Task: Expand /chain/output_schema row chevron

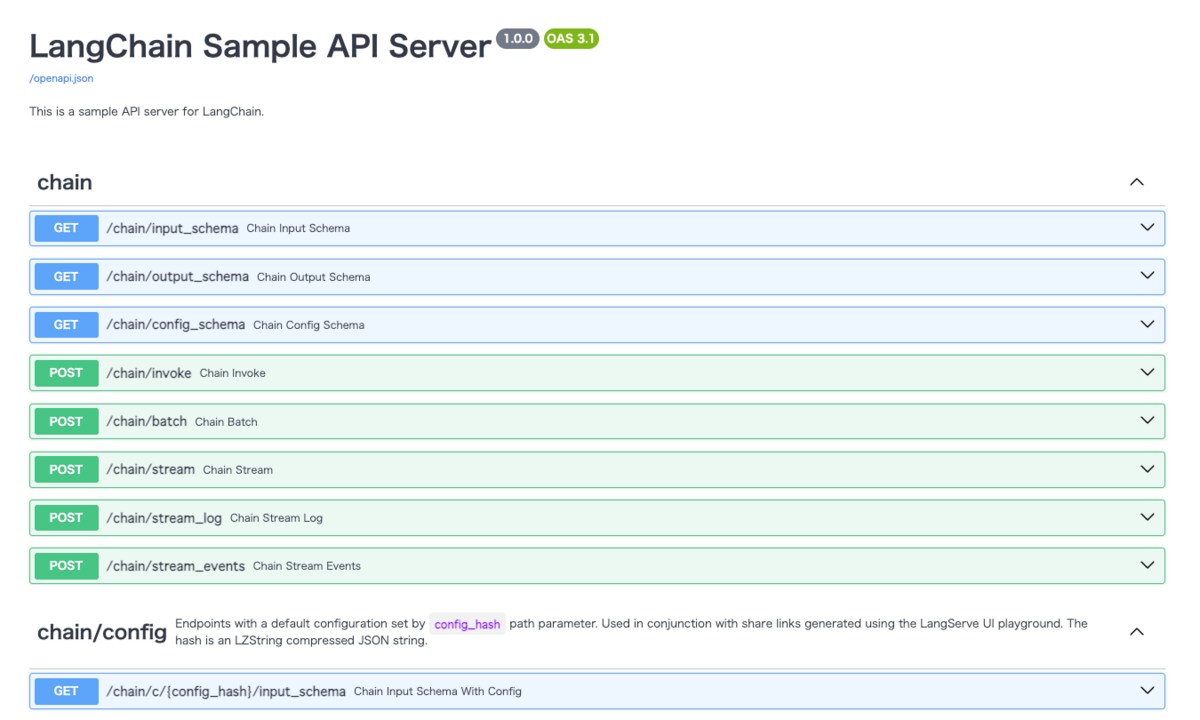Action: tap(1147, 276)
